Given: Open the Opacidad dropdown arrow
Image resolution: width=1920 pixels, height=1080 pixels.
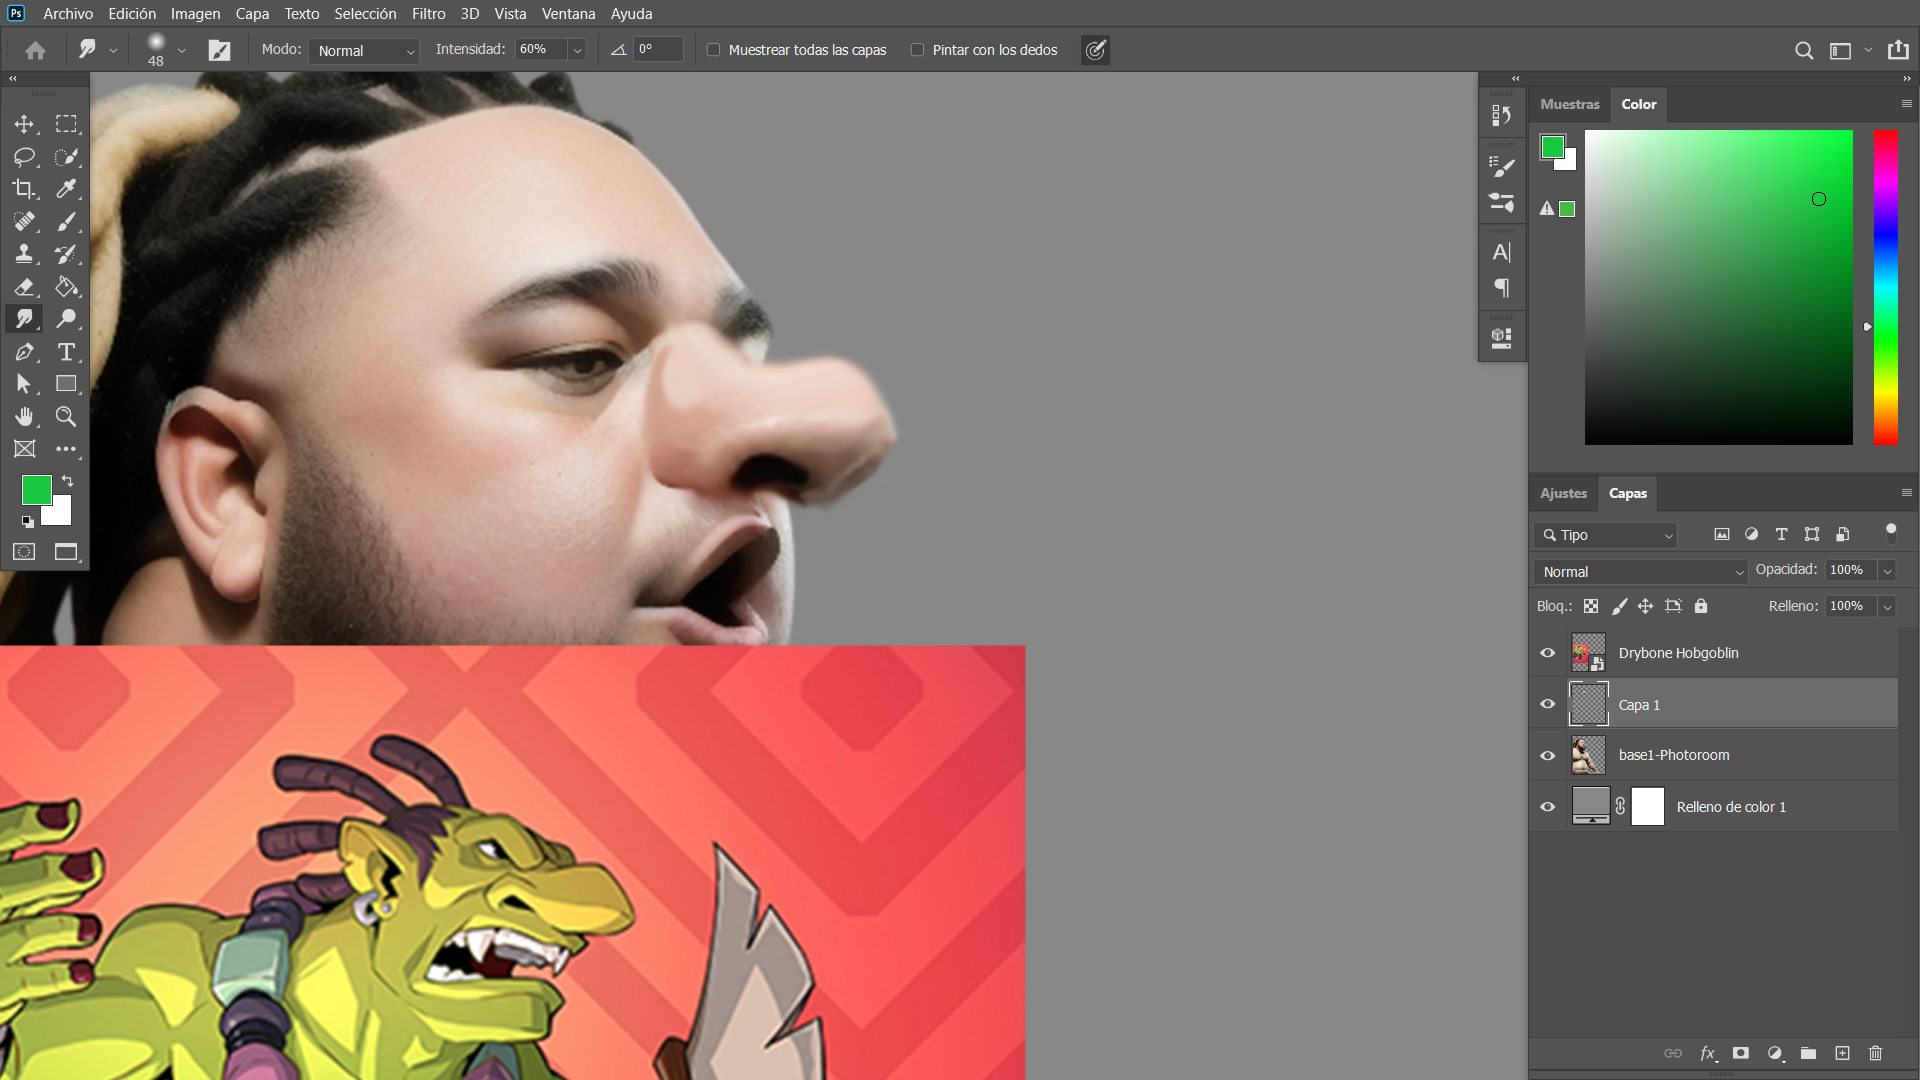Looking at the screenshot, I should (1887, 571).
